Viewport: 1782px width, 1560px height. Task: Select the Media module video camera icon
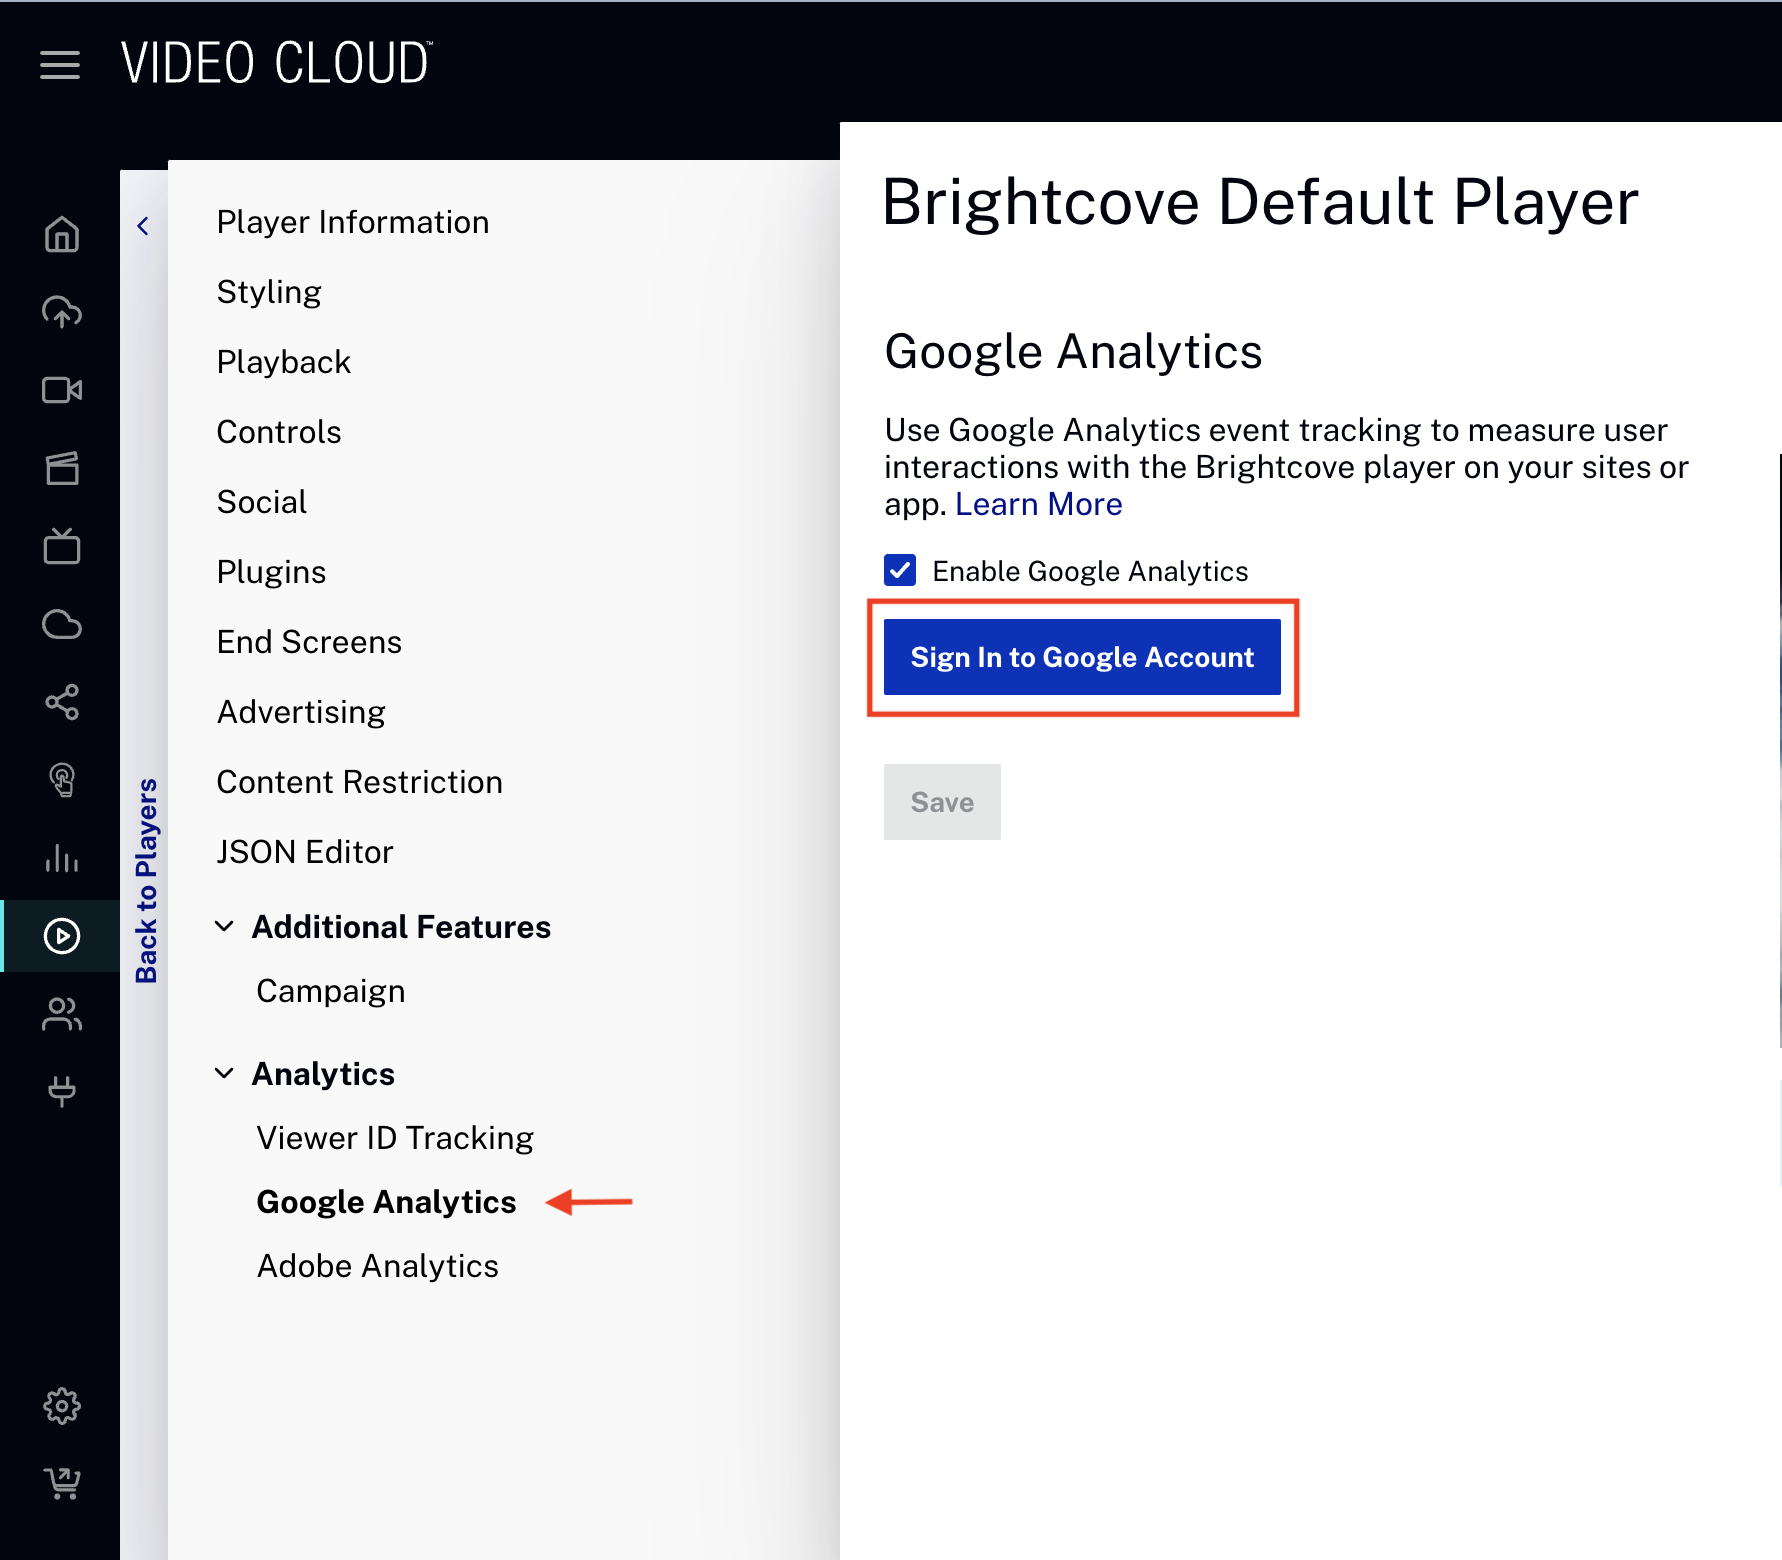click(x=62, y=390)
